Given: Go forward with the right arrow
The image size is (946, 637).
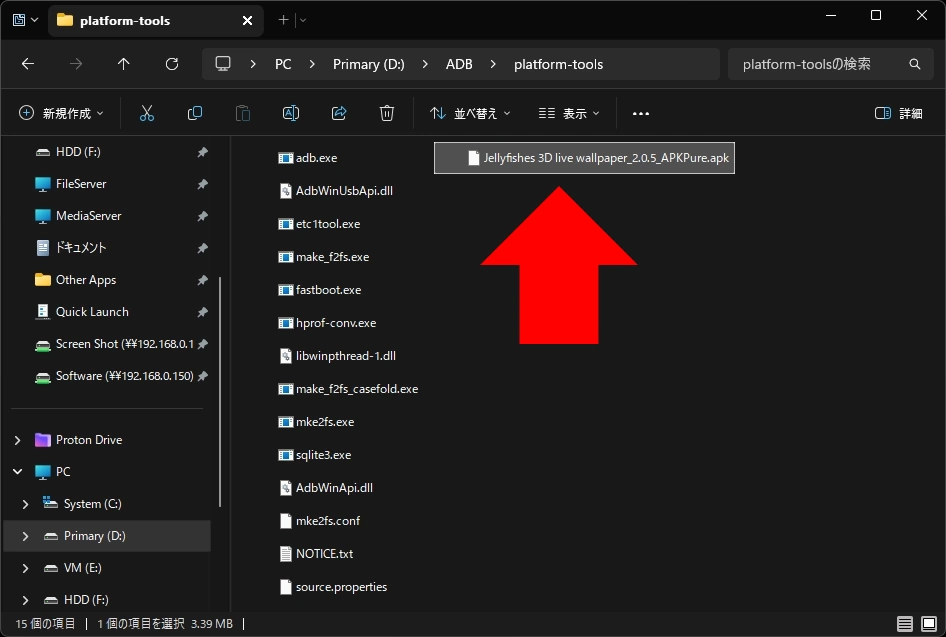Looking at the screenshot, I should click(75, 64).
